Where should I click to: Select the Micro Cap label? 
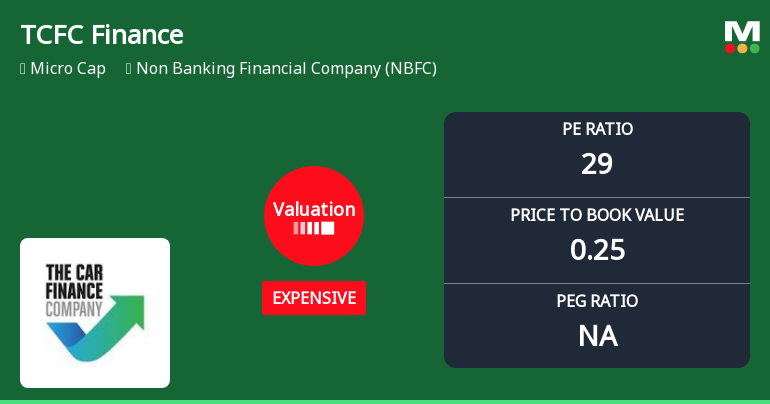pyautogui.click(x=68, y=69)
